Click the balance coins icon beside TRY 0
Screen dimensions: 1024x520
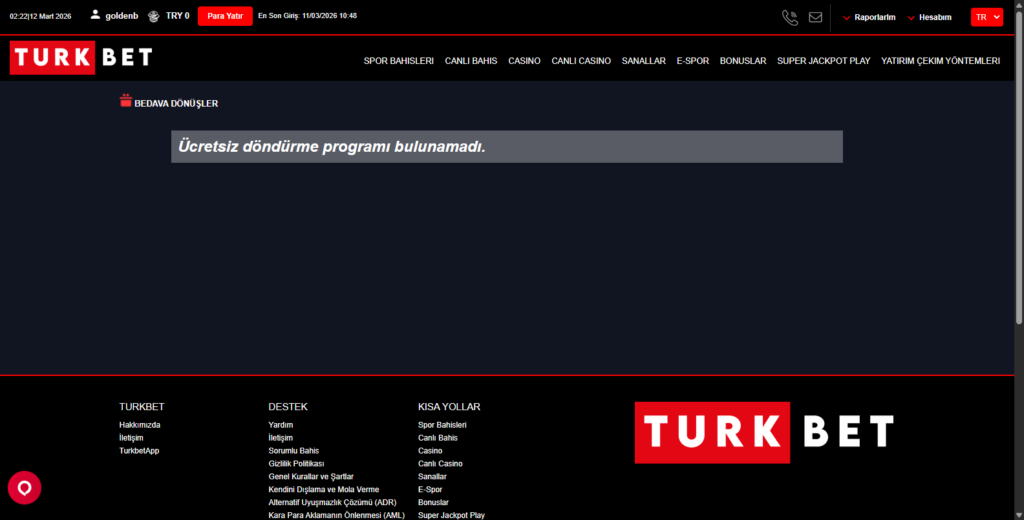[x=153, y=16]
